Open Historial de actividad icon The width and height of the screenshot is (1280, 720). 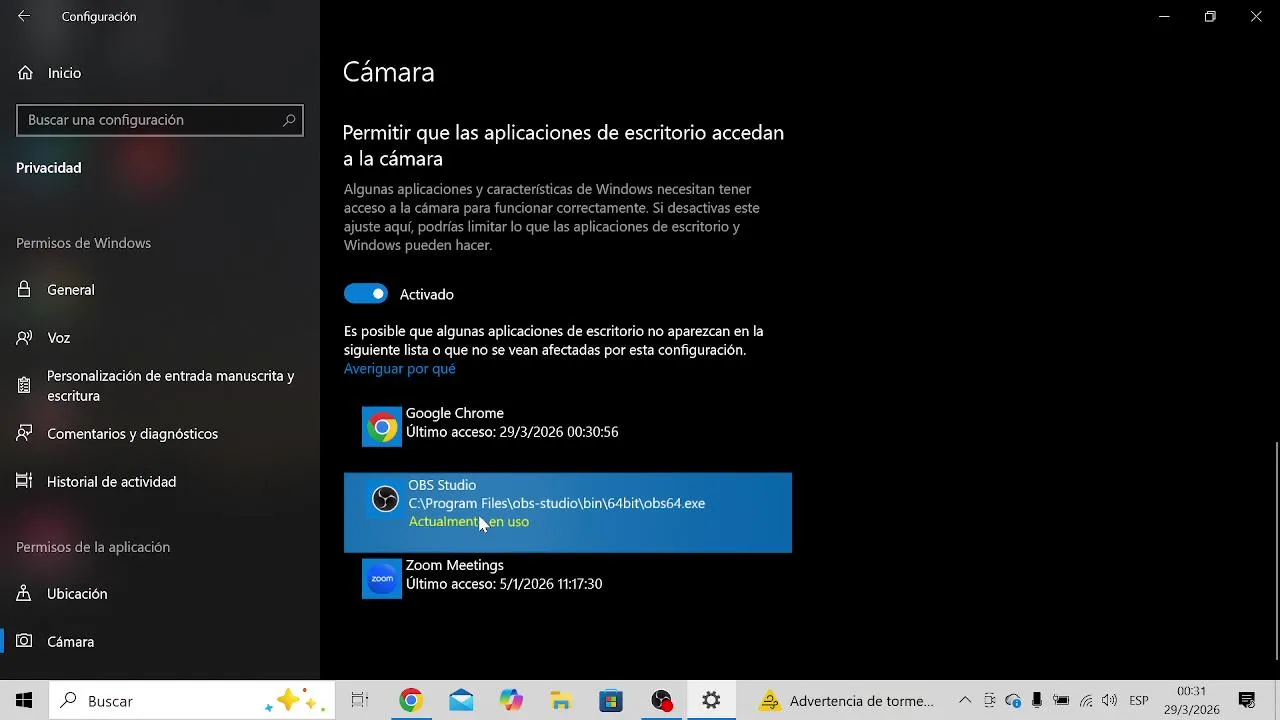(25, 482)
